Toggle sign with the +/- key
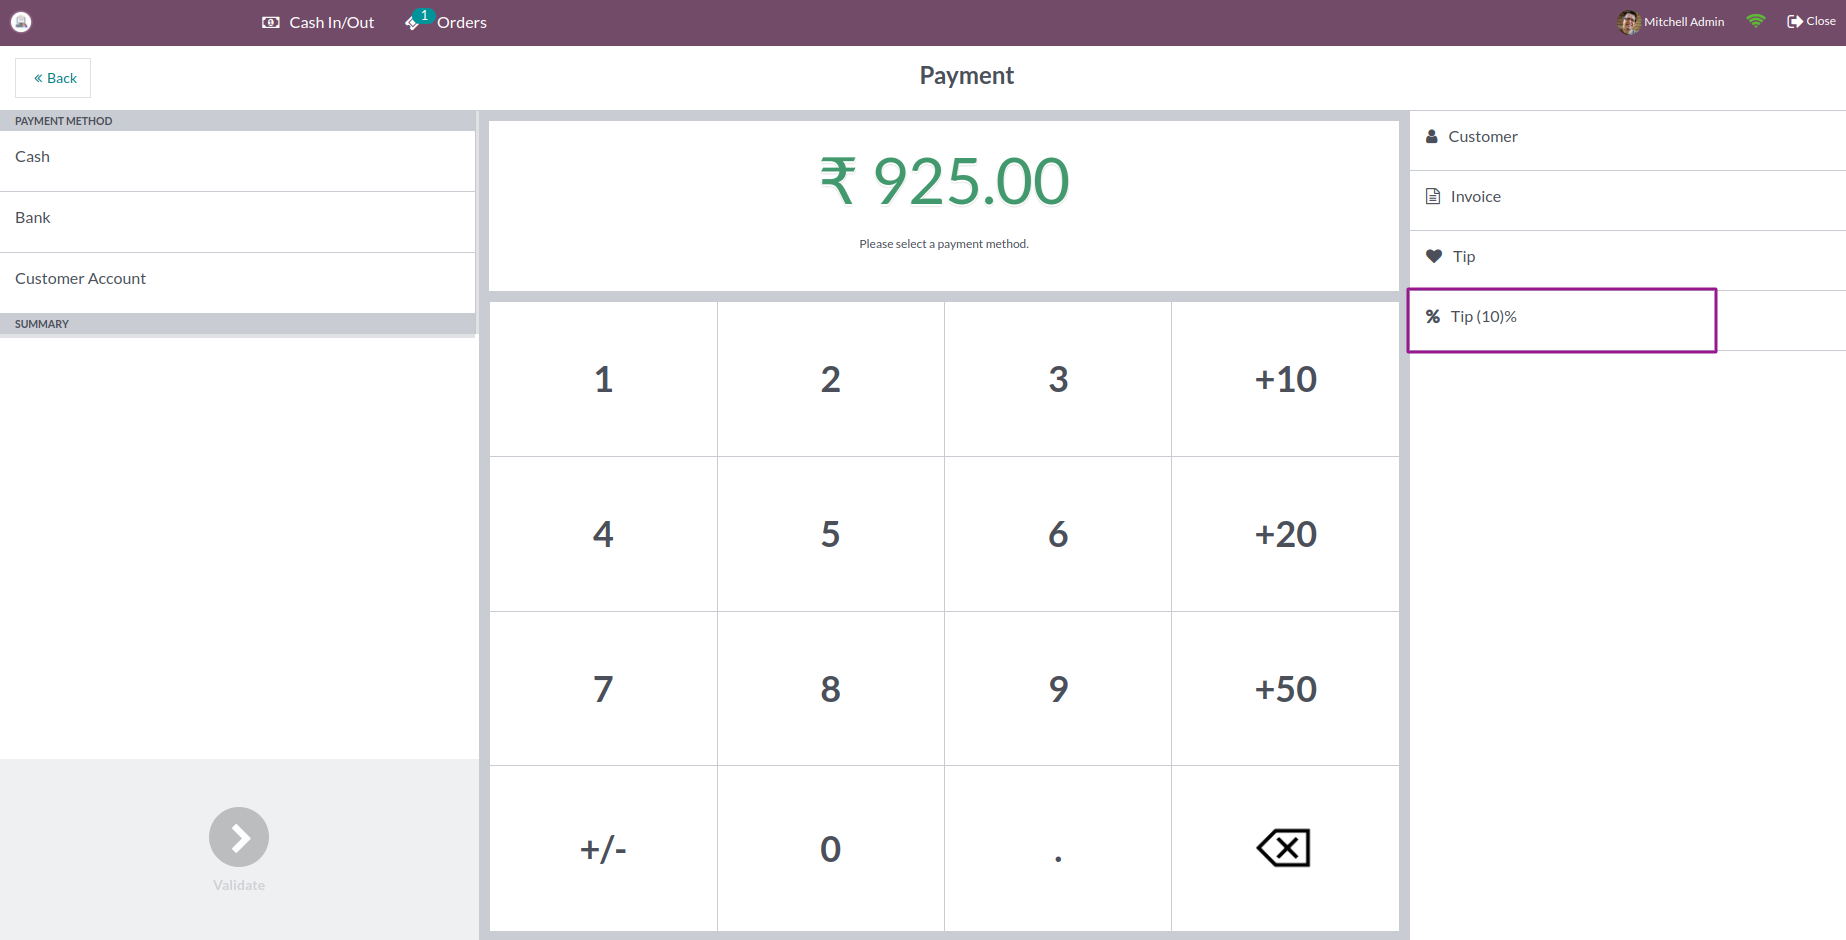 point(603,849)
